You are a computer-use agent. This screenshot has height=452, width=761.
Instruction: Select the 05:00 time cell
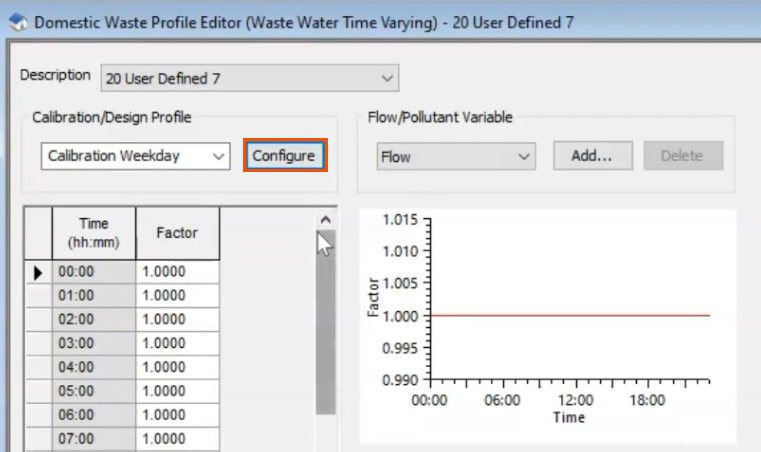pos(94,390)
